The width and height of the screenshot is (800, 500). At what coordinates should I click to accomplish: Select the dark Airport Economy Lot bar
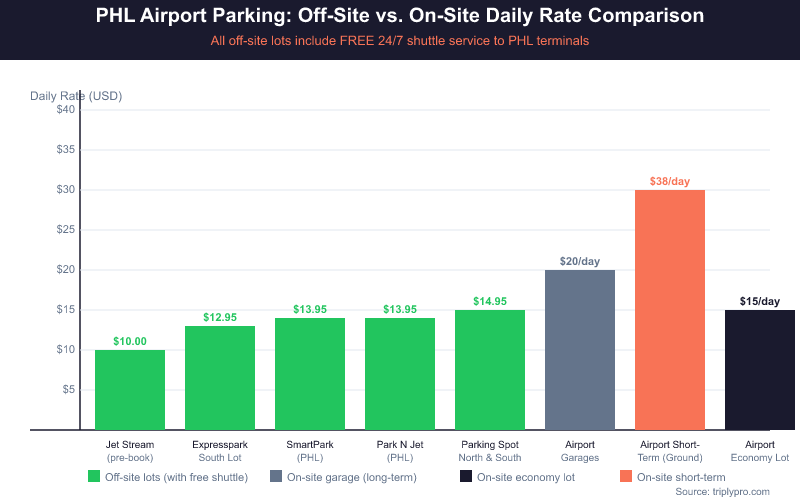coord(760,370)
